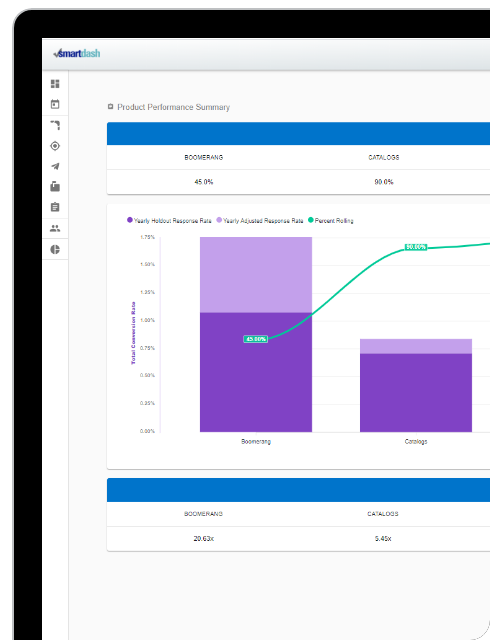Click Boomerang dark purple holdout bar
Screen dimensions: 490x640
(256, 372)
